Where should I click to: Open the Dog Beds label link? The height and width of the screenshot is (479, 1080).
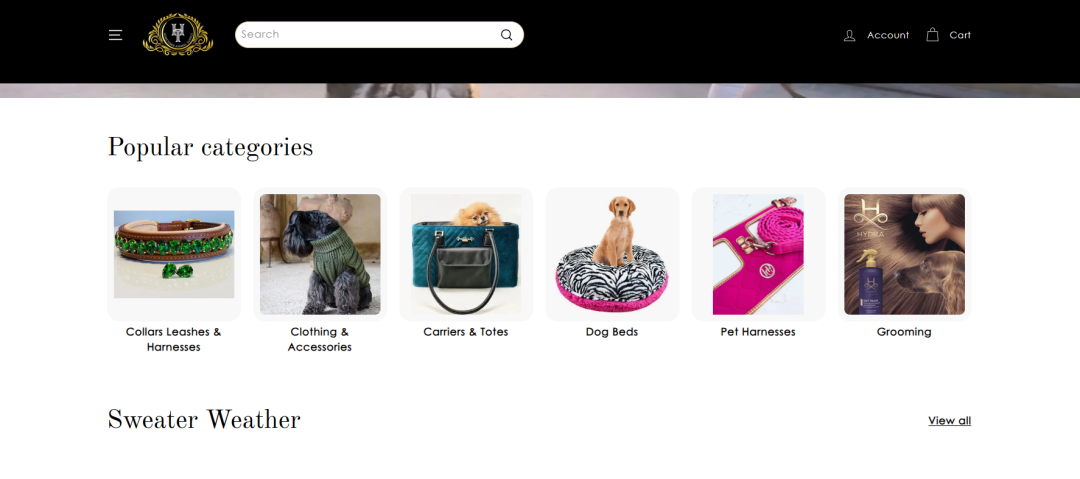pos(612,332)
